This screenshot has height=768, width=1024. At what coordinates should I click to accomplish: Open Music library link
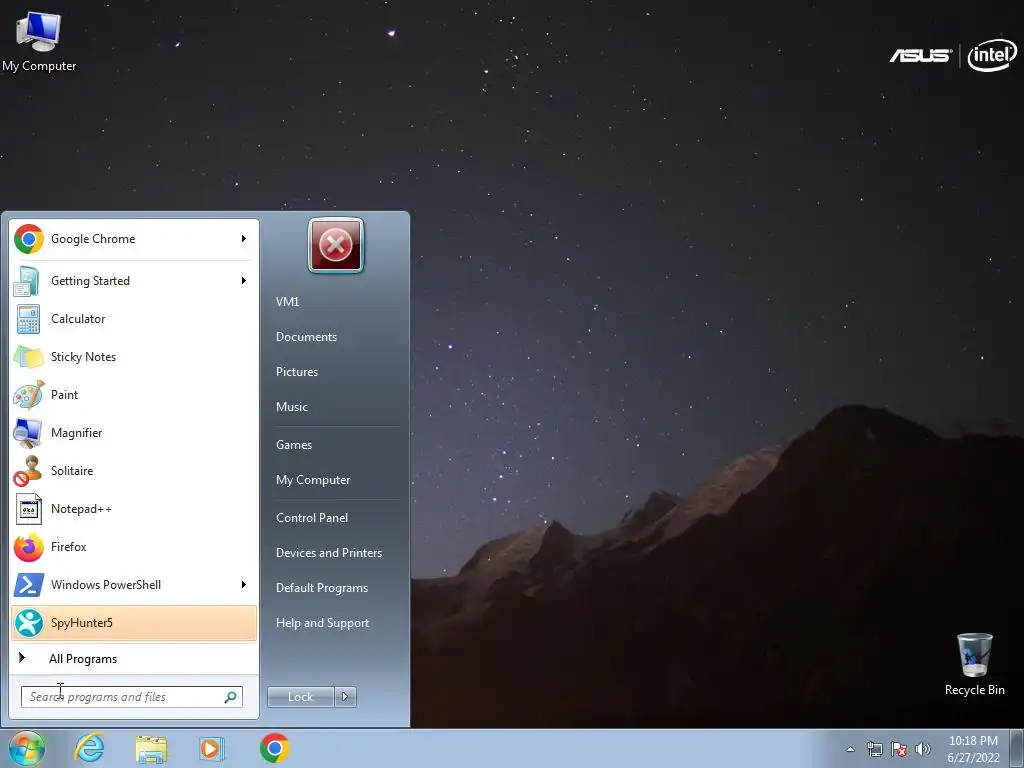[x=291, y=407]
